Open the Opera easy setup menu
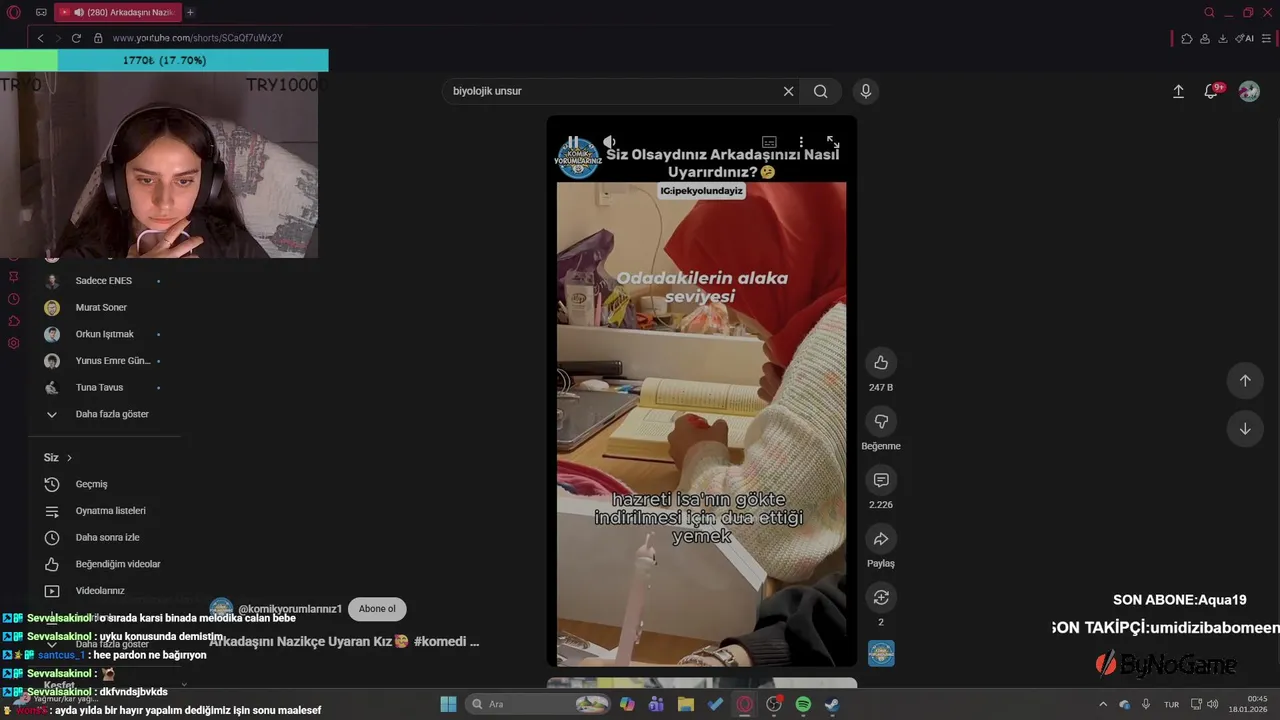 click(1268, 38)
